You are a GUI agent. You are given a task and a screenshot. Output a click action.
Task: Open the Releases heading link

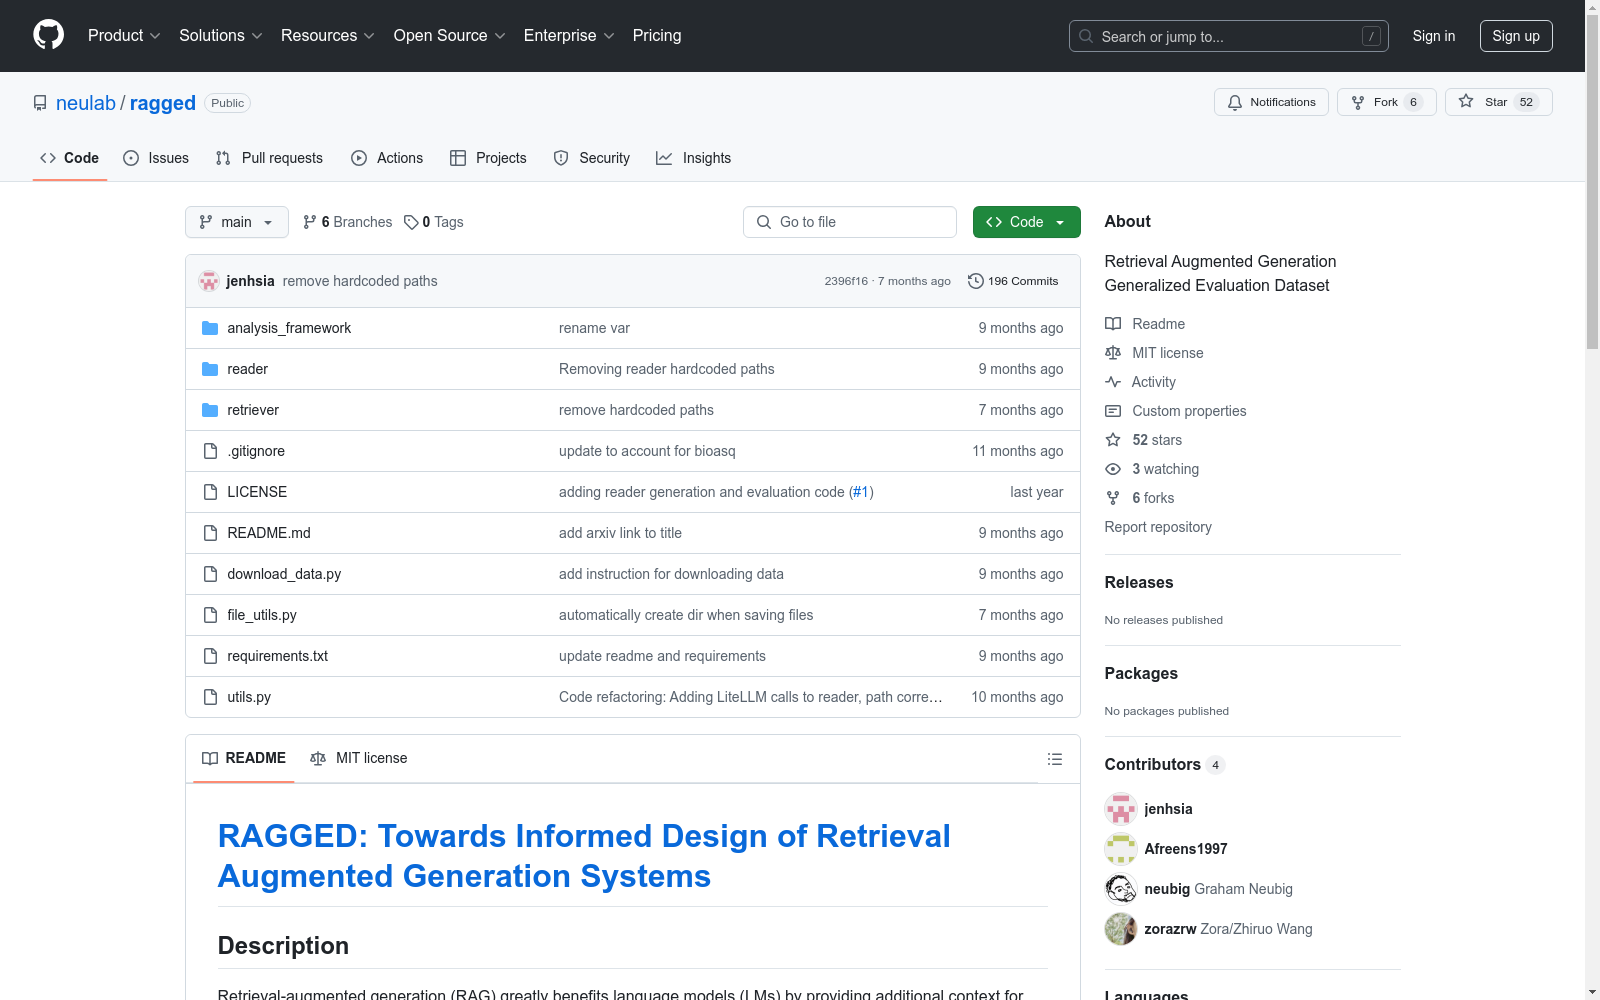pyautogui.click(x=1139, y=582)
